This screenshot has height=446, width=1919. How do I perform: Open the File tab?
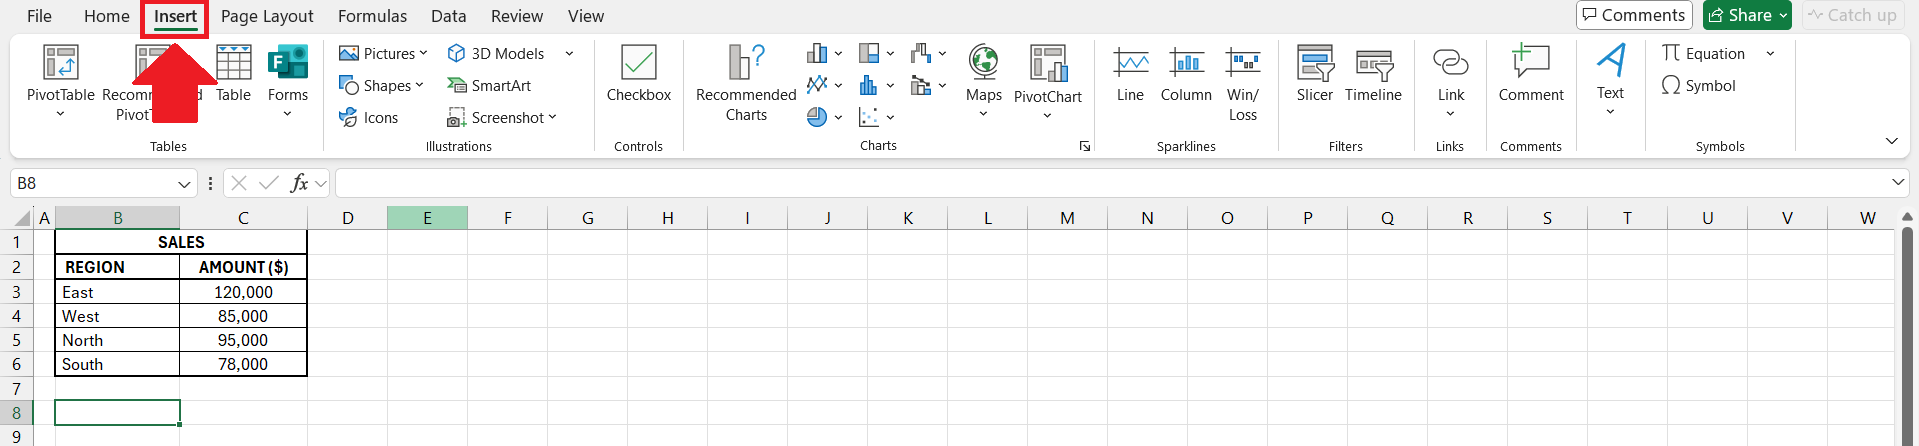point(40,16)
